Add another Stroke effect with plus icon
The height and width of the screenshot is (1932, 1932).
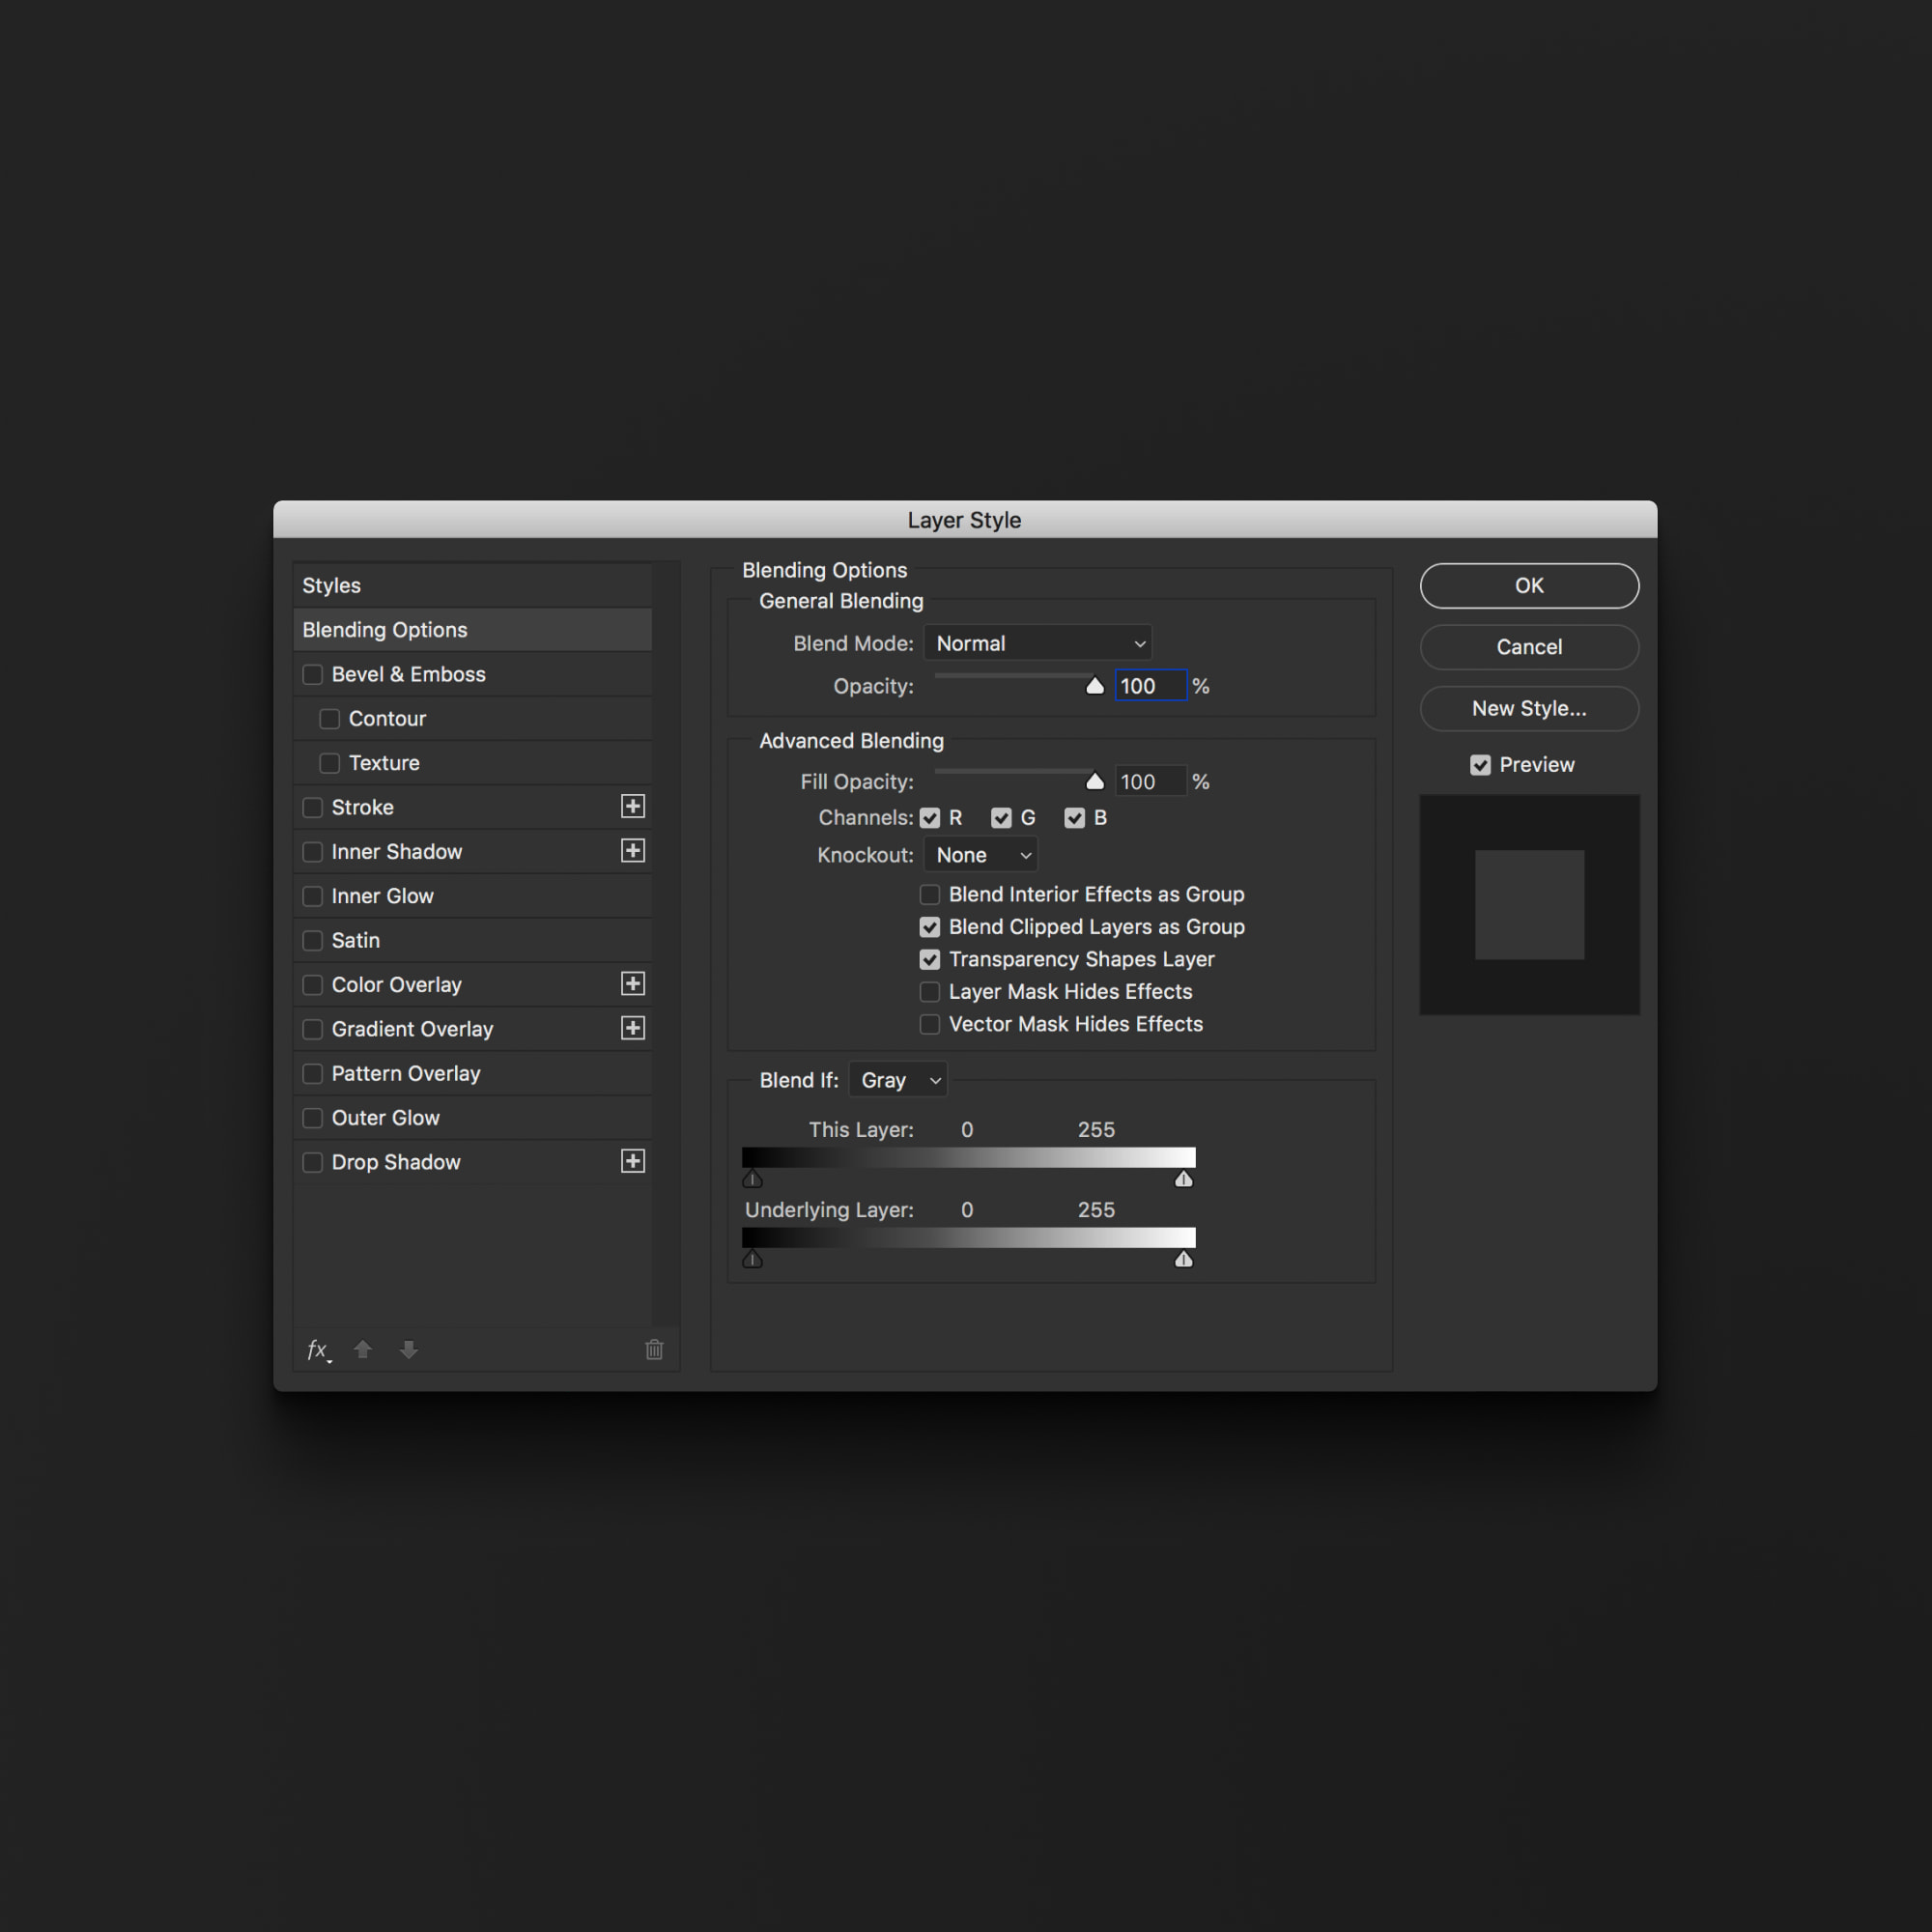(x=632, y=807)
